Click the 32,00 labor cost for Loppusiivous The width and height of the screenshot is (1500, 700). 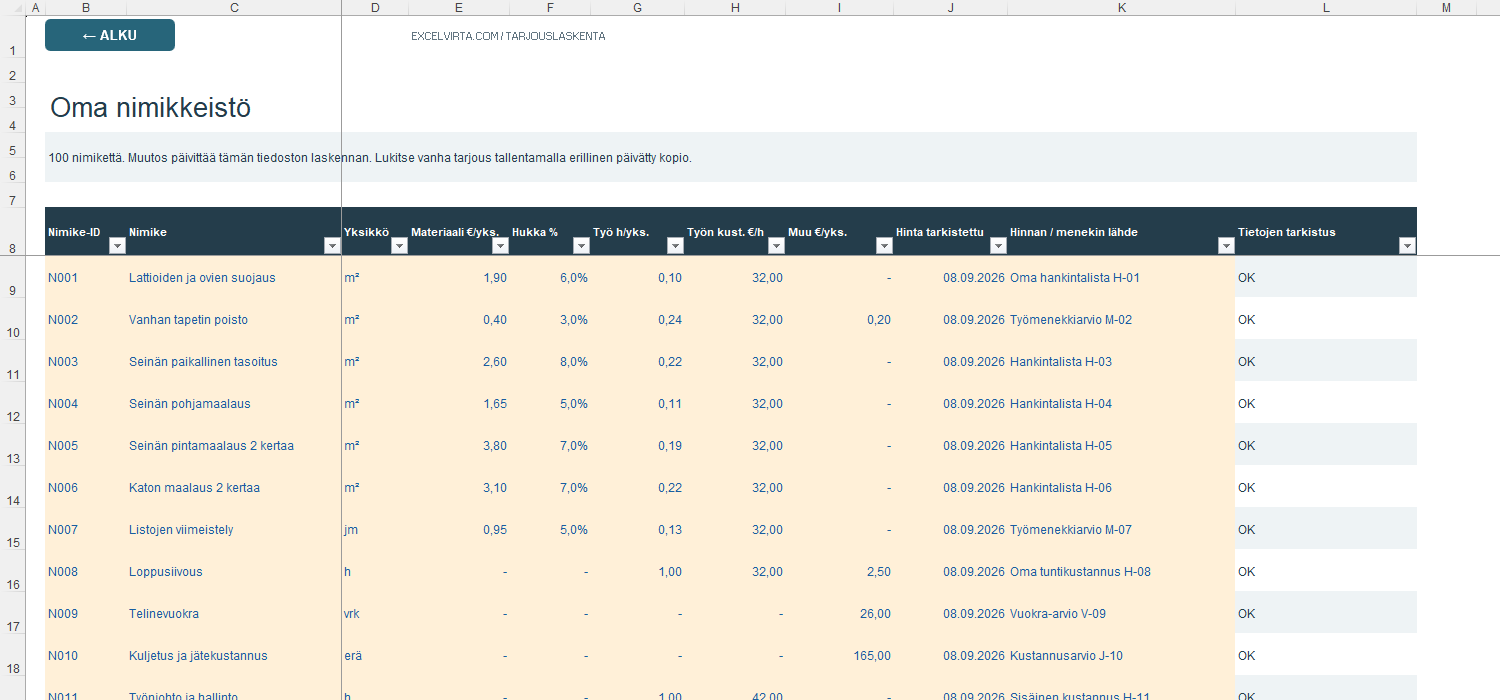736,572
